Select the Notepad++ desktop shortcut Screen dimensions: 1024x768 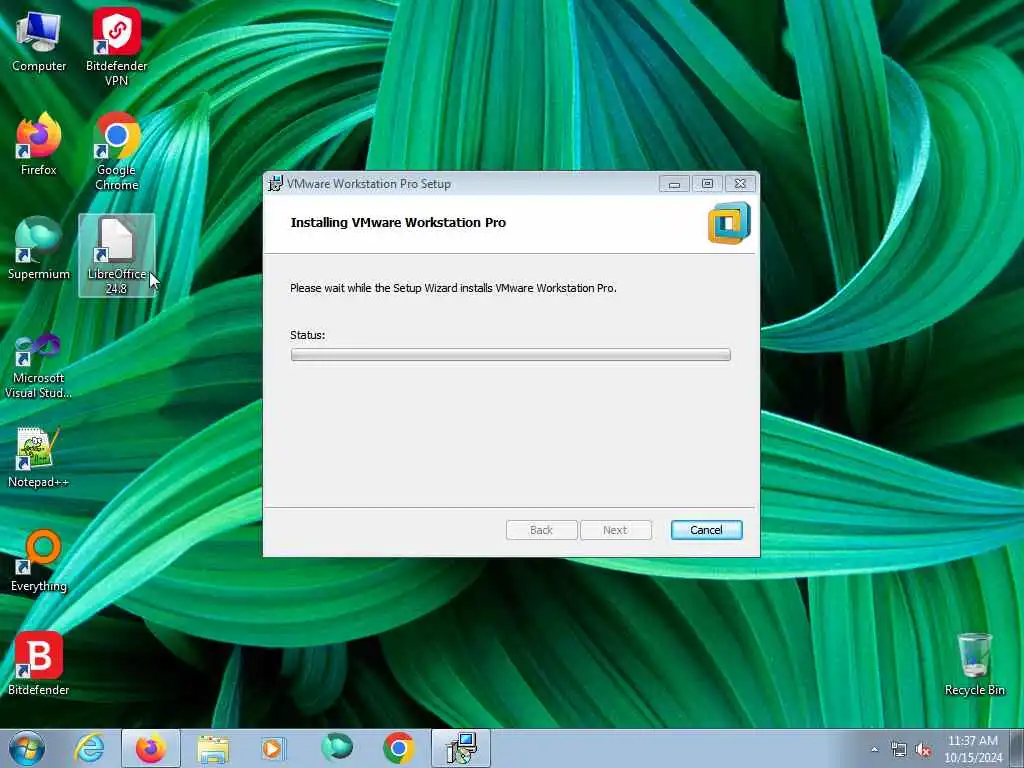tap(39, 457)
